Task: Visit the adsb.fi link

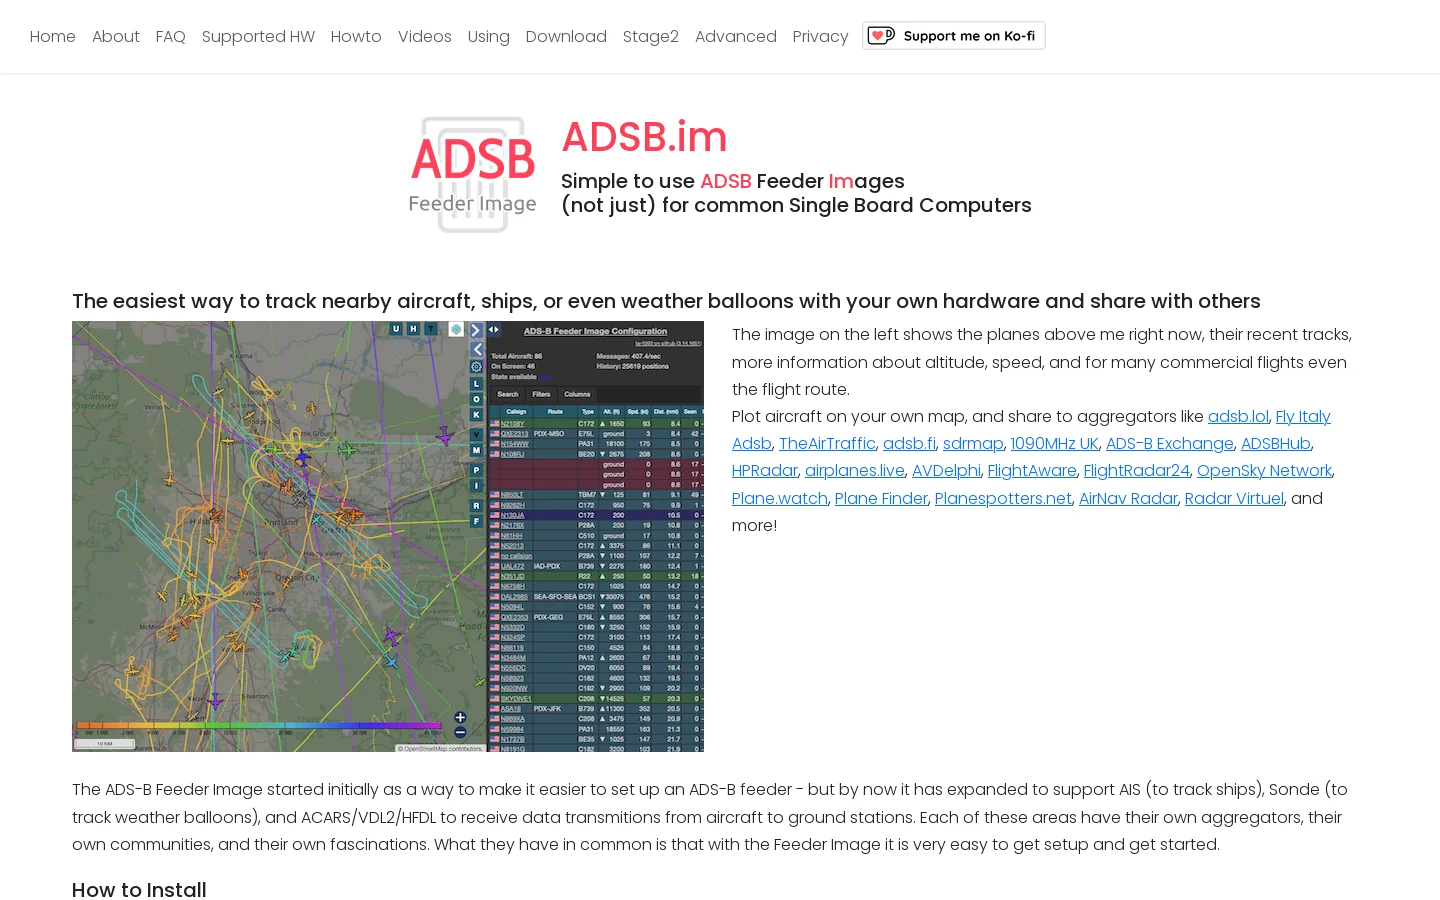Action: point(909,443)
